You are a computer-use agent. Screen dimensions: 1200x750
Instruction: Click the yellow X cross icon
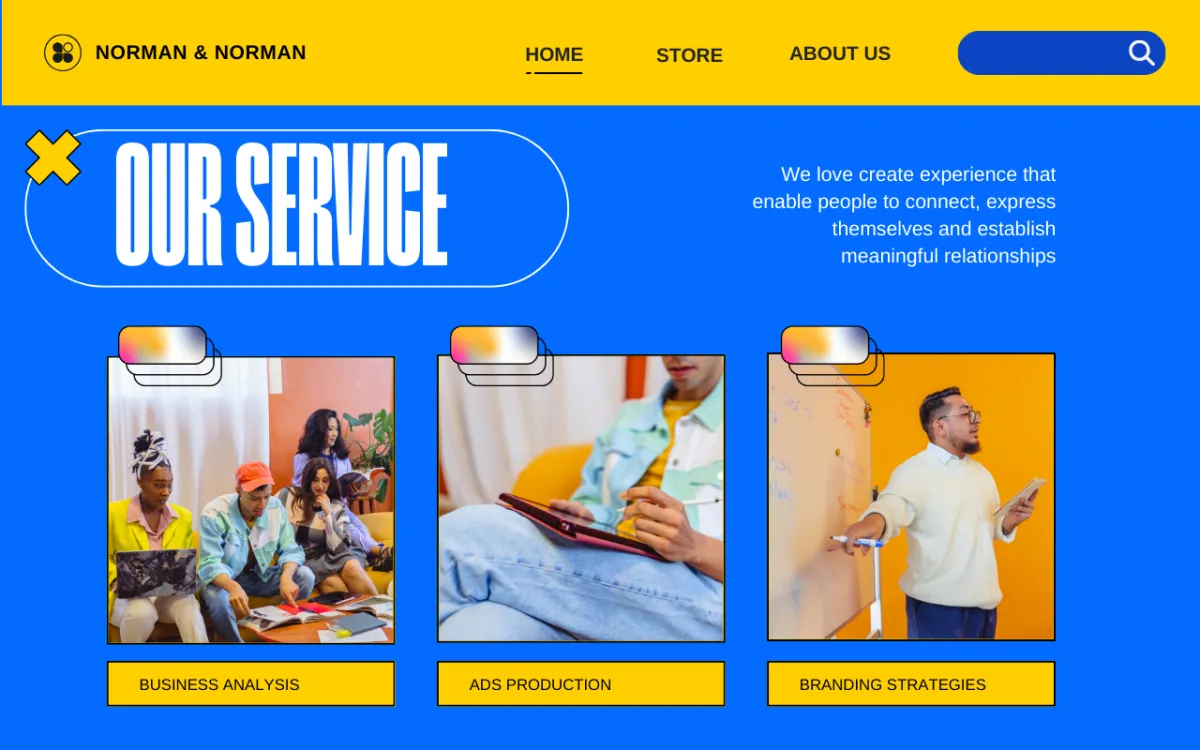53,158
